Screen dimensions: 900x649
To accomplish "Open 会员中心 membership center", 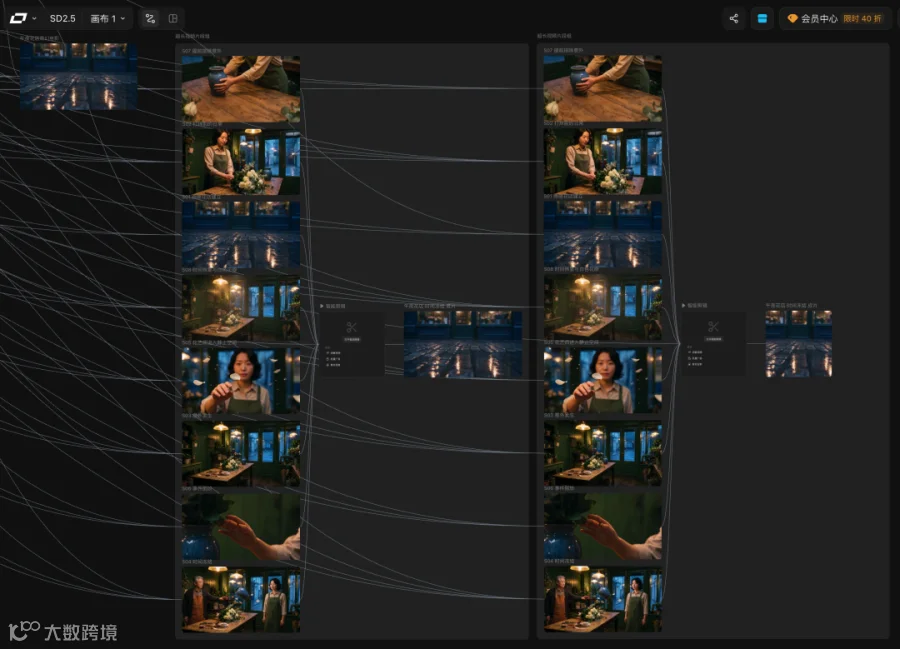I will click(x=819, y=18).
